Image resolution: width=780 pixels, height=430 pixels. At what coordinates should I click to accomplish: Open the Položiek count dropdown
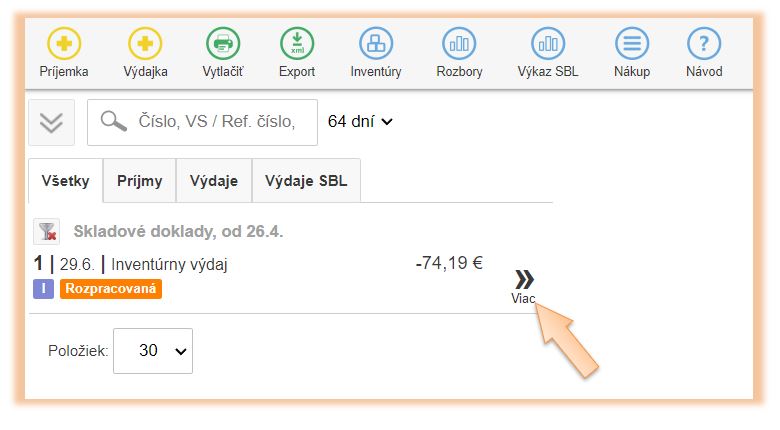[153, 351]
